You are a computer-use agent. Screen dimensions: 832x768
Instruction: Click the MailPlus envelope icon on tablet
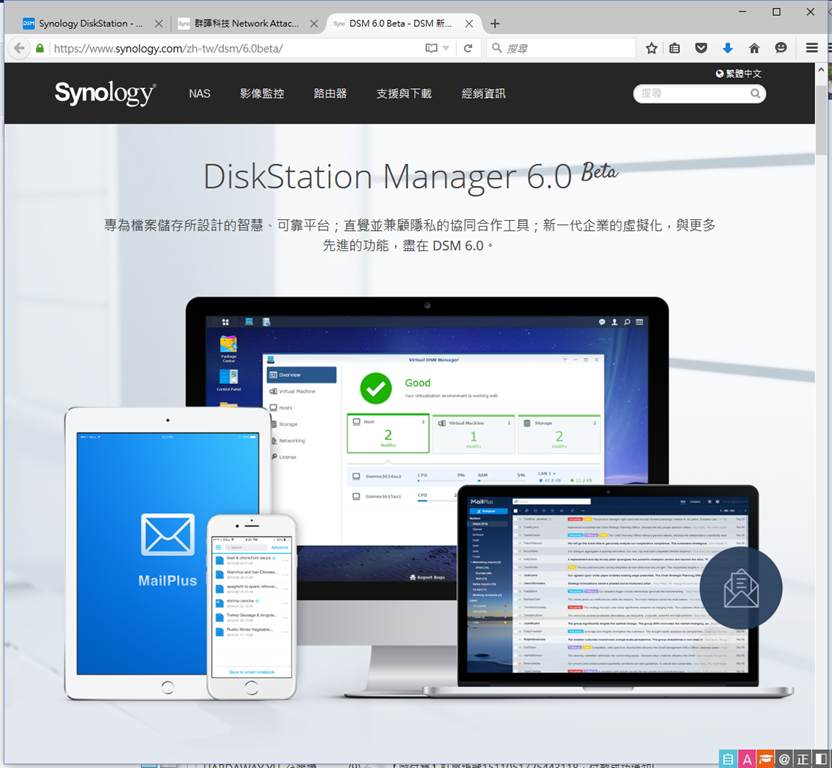(x=168, y=534)
